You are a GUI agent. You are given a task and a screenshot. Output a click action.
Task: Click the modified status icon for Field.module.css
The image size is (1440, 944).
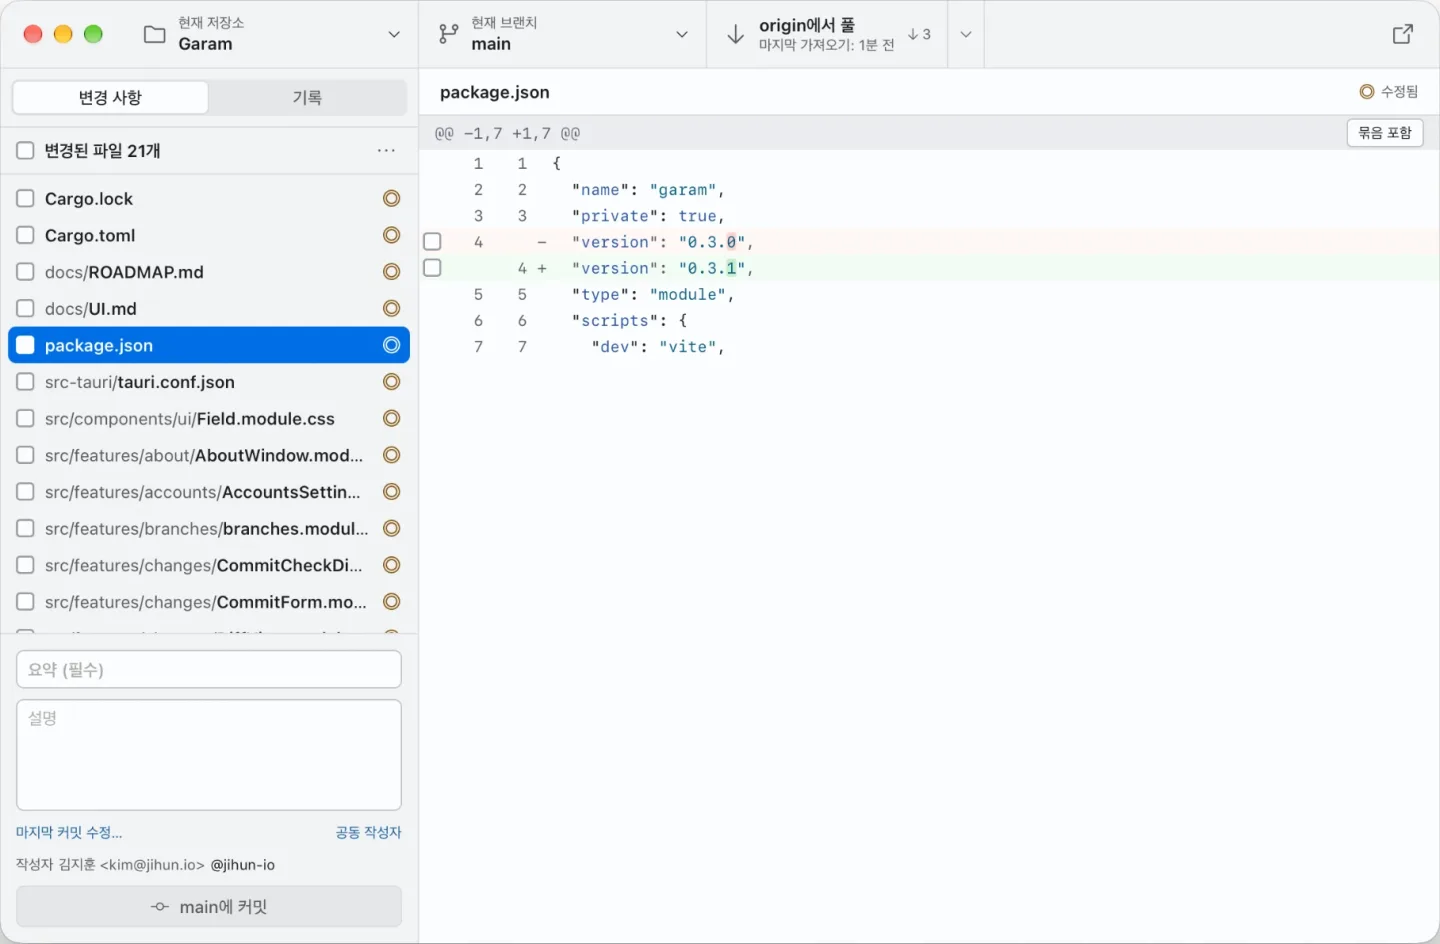point(392,418)
